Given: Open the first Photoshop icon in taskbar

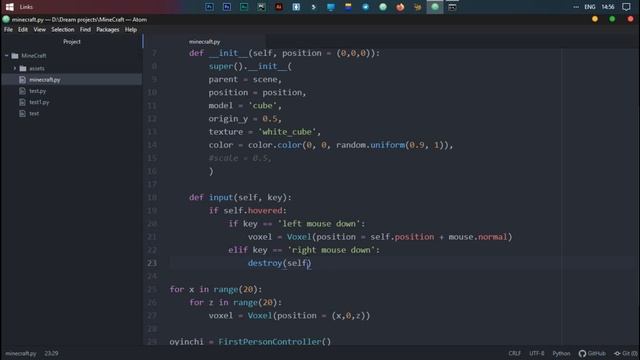Looking at the screenshot, I should tap(209, 7).
